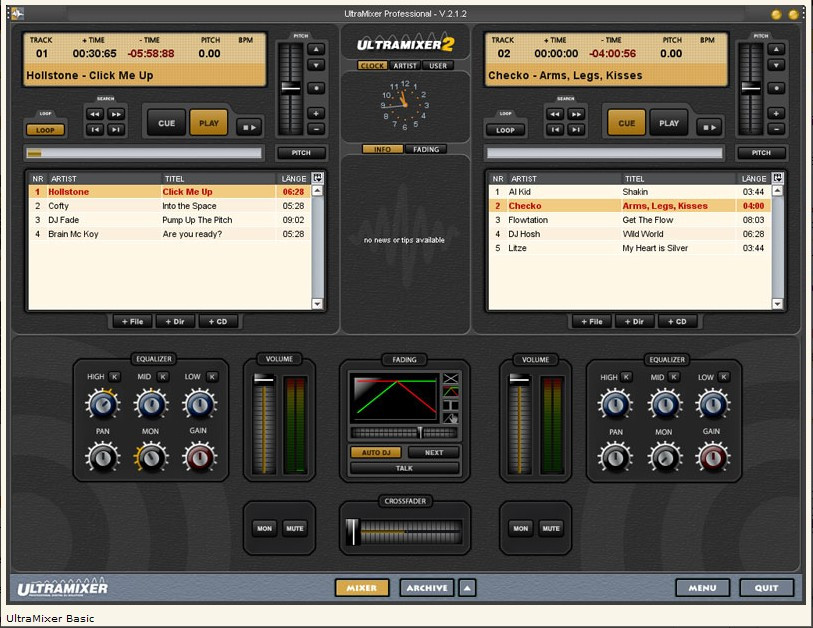Click right playlist + CD button
The height and width of the screenshot is (628, 813).
tap(677, 322)
